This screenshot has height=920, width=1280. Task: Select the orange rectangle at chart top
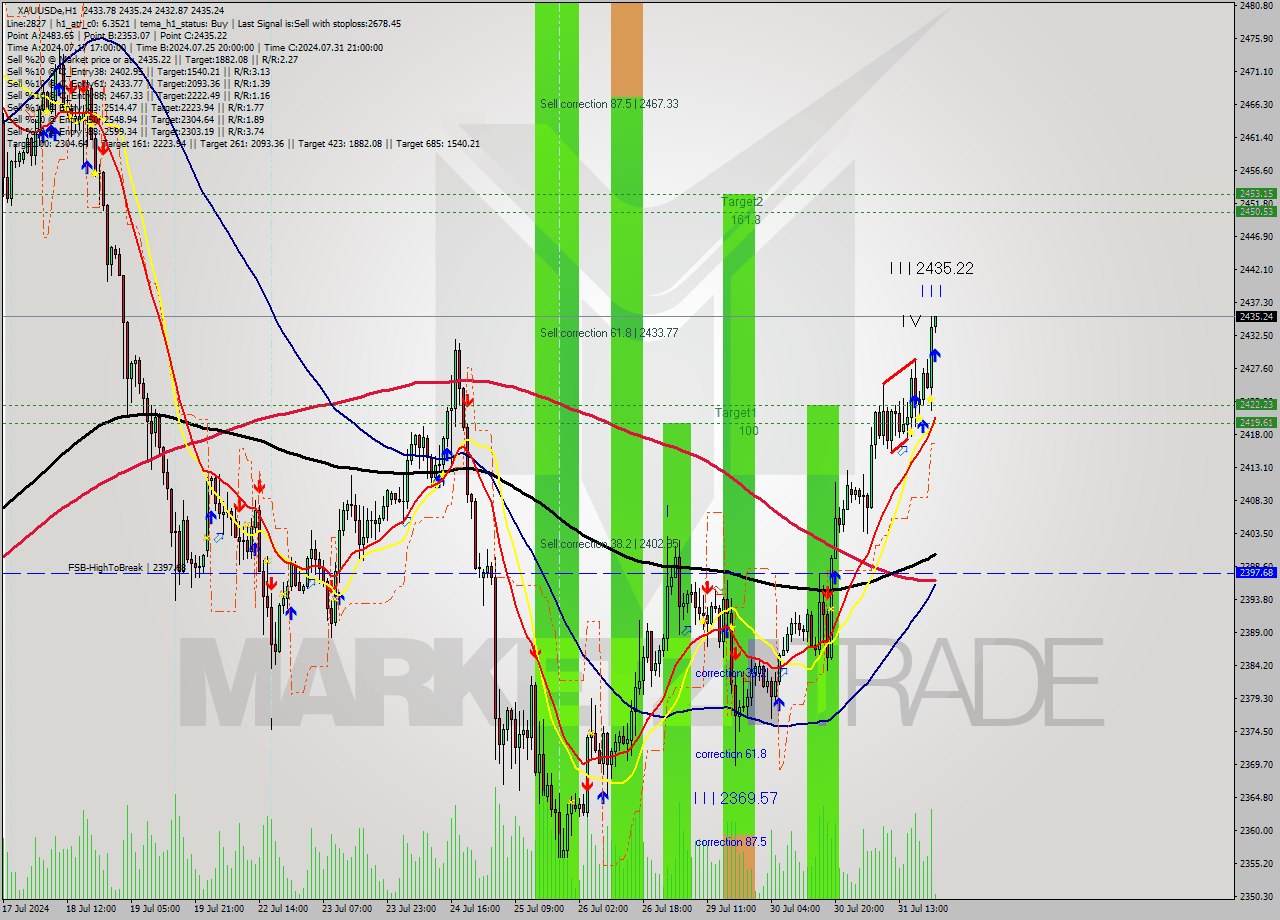click(x=627, y=50)
